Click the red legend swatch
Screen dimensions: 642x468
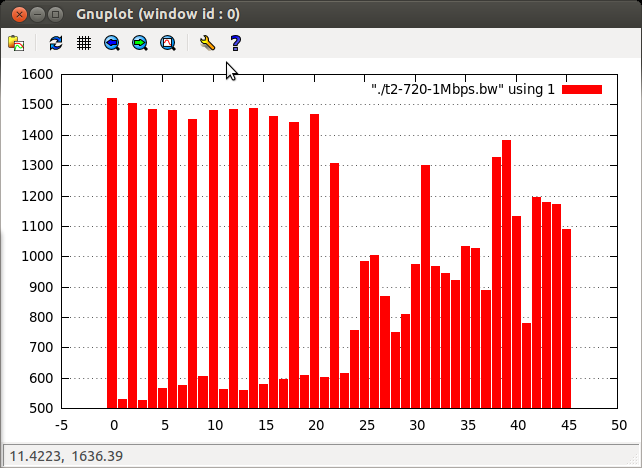pyautogui.click(x=582, y=90)
